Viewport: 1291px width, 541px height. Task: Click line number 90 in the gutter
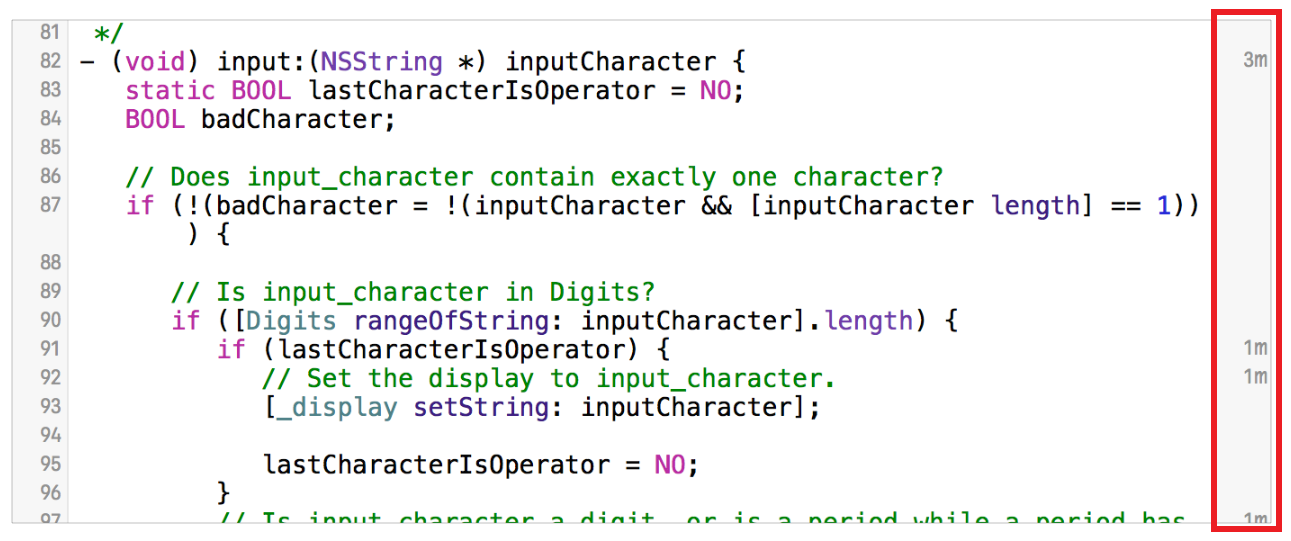(50, 320)
